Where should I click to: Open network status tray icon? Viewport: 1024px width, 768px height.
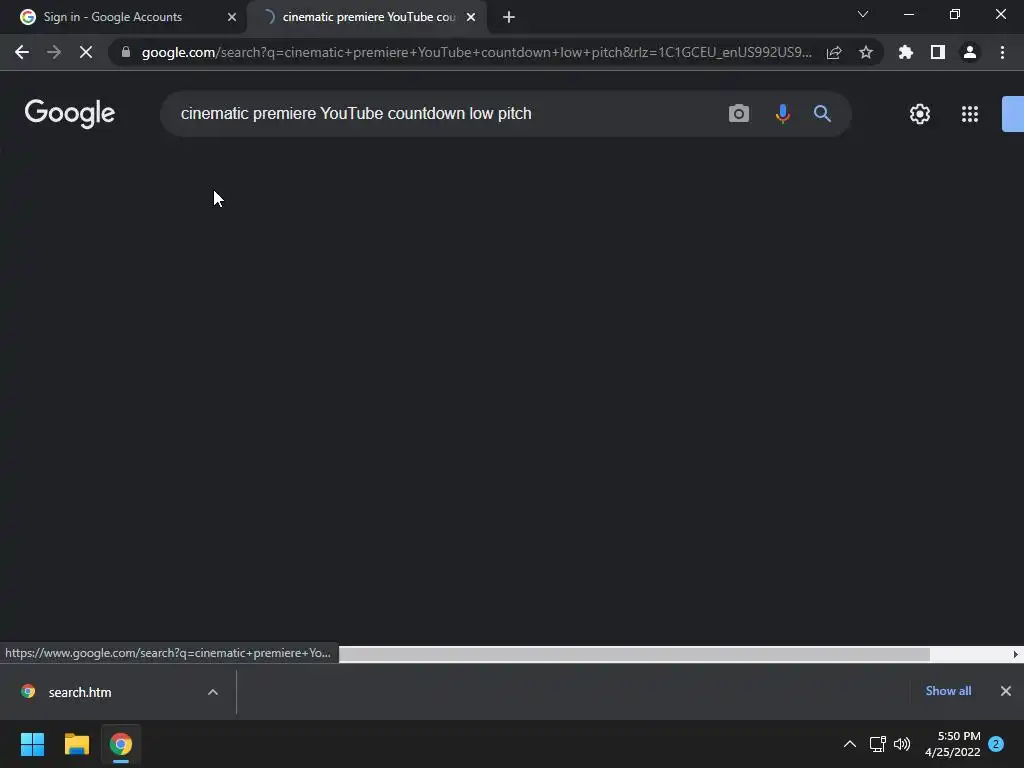pos(878,744)
